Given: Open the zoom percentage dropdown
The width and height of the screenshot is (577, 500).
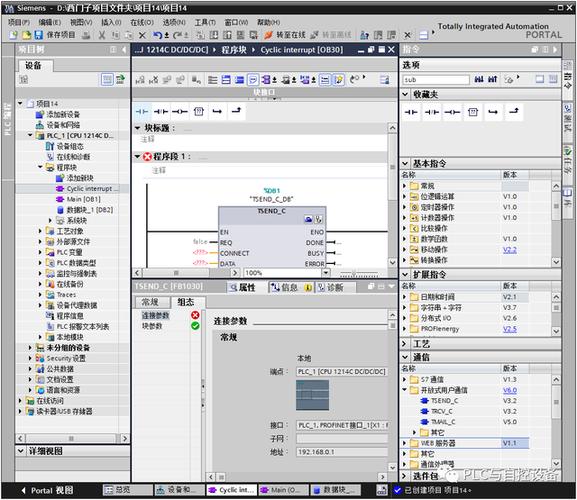Looking at the screenshot, I should [326, 273].
